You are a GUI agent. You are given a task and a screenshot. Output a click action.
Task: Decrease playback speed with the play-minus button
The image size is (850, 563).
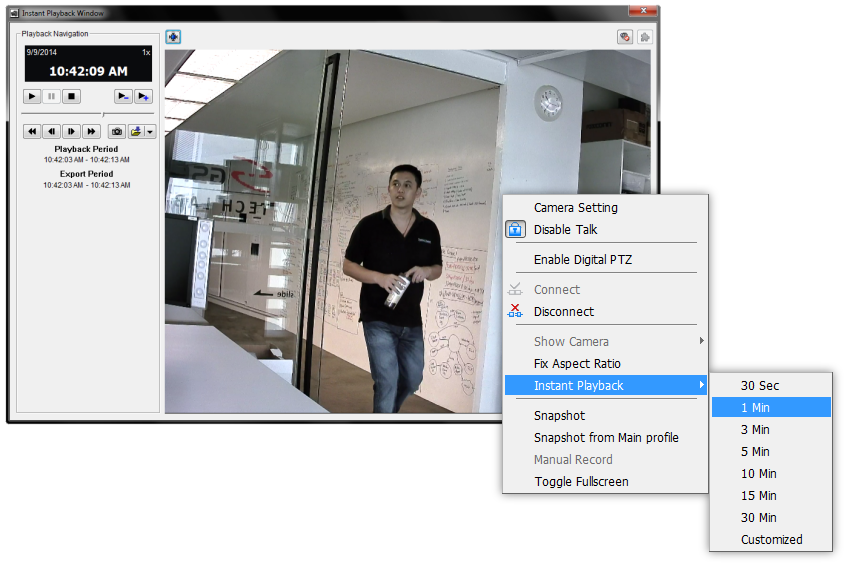[123, 96]
